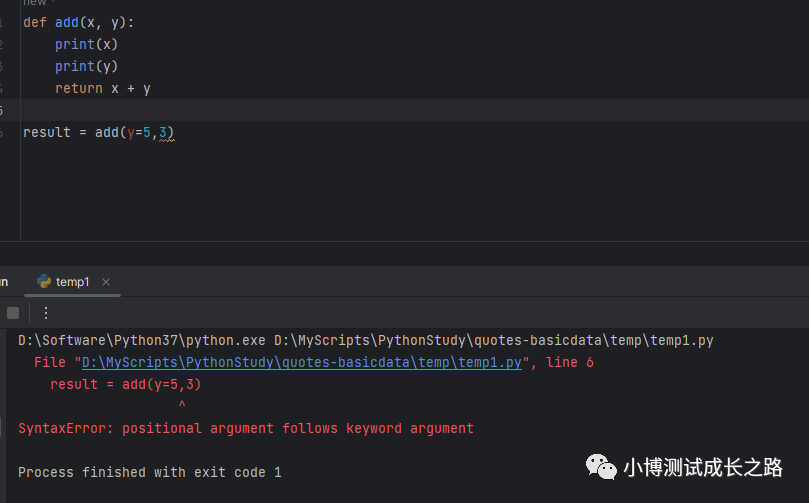Click the add function name in definition
Image resolution: width=809 pixels, height=503 pixels.
pyautogui.click(x=69, y=22)
